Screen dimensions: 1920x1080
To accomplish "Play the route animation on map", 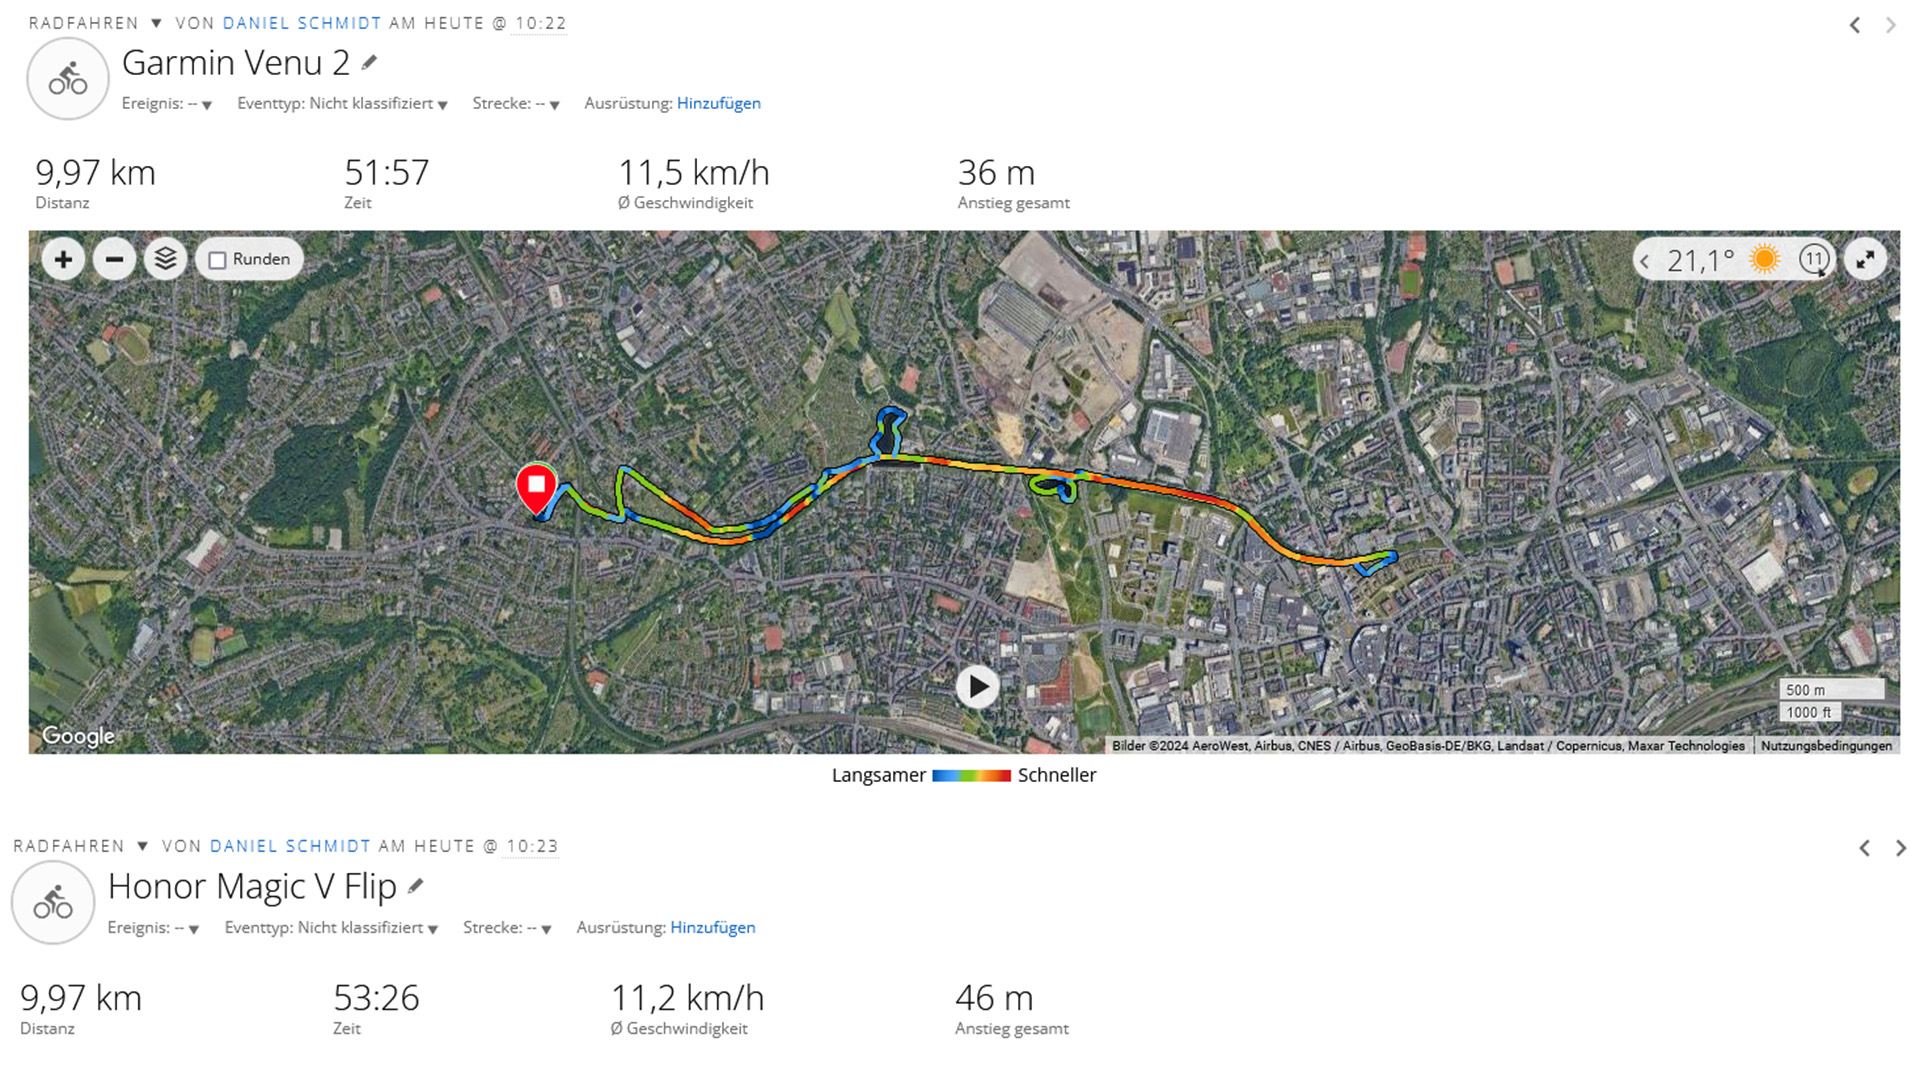I will pos(977,687).
